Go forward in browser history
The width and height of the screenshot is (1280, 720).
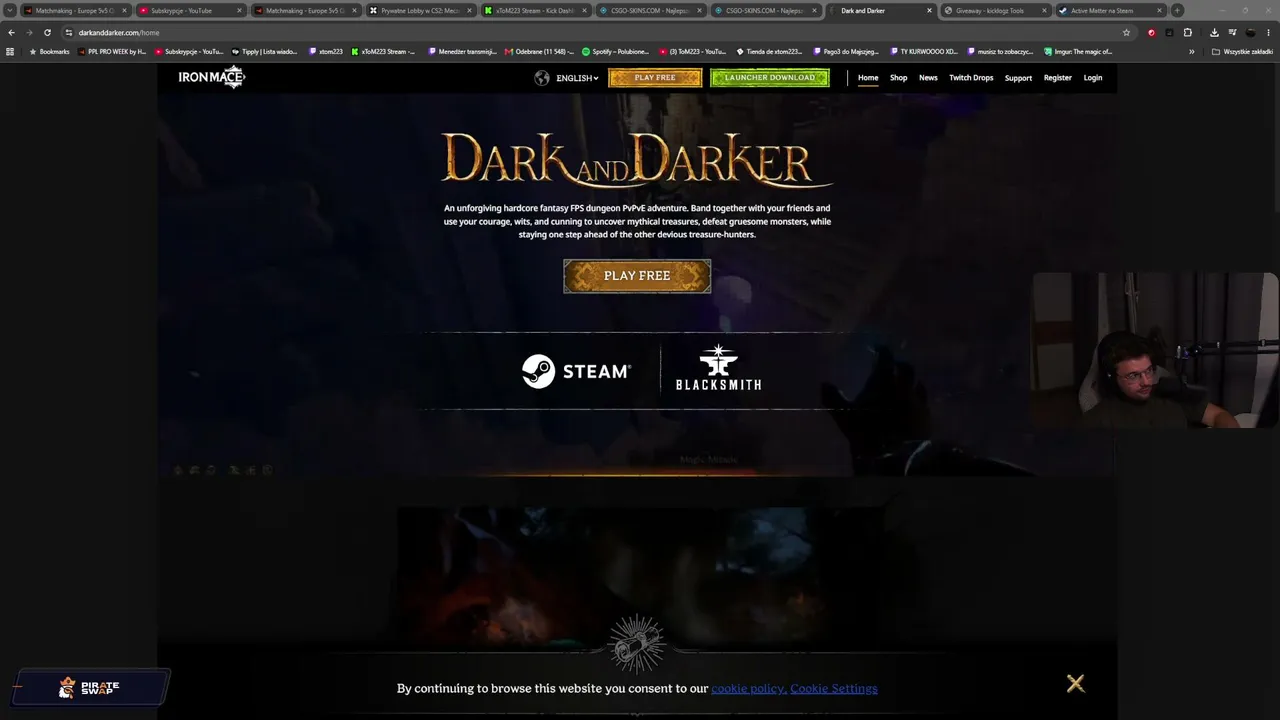28,32
